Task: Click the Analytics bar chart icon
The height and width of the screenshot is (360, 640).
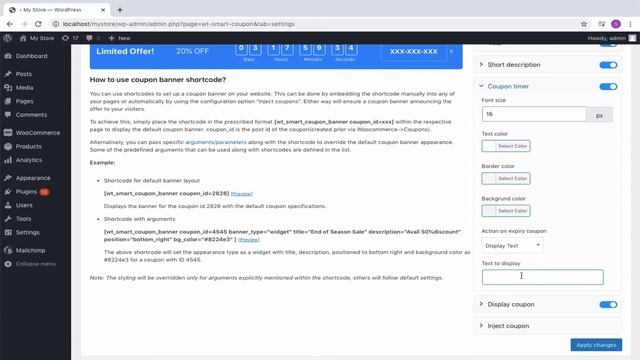Action: [8, 160]
